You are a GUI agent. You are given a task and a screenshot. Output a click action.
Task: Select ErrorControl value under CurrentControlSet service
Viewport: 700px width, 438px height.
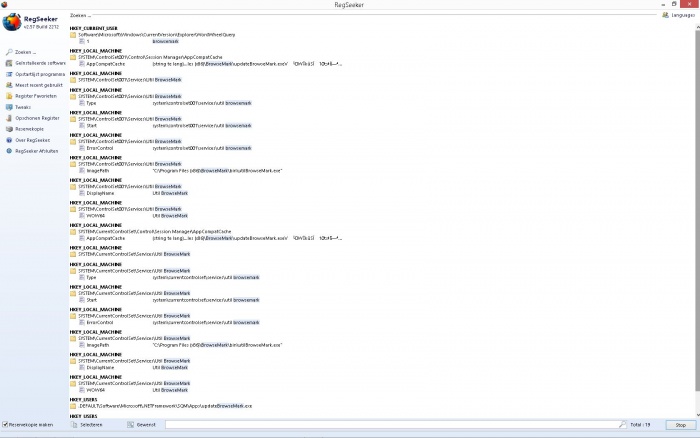(x=100, y=322)
